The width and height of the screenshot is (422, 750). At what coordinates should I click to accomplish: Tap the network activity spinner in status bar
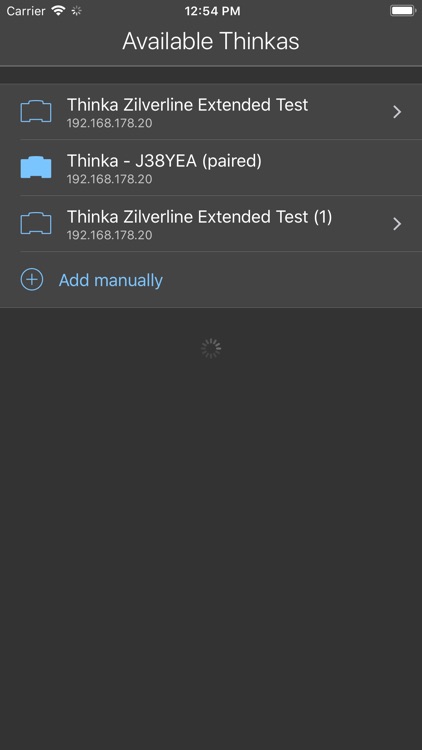pyautogui.click(x=77, y=11)
